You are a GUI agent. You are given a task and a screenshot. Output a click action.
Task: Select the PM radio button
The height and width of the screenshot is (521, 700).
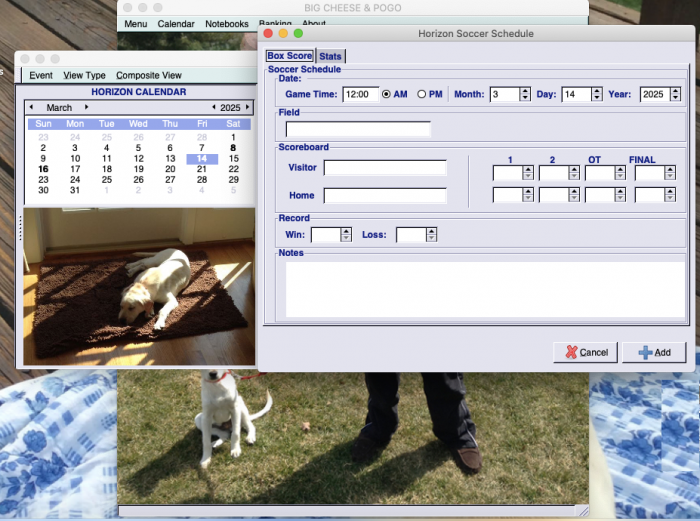click(421, 95)
